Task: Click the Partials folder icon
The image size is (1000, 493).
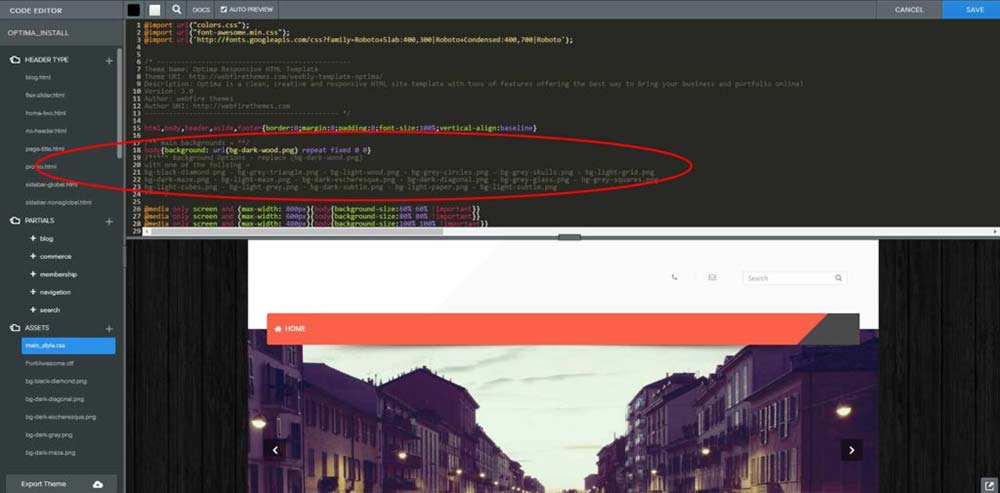Action: 15,221
